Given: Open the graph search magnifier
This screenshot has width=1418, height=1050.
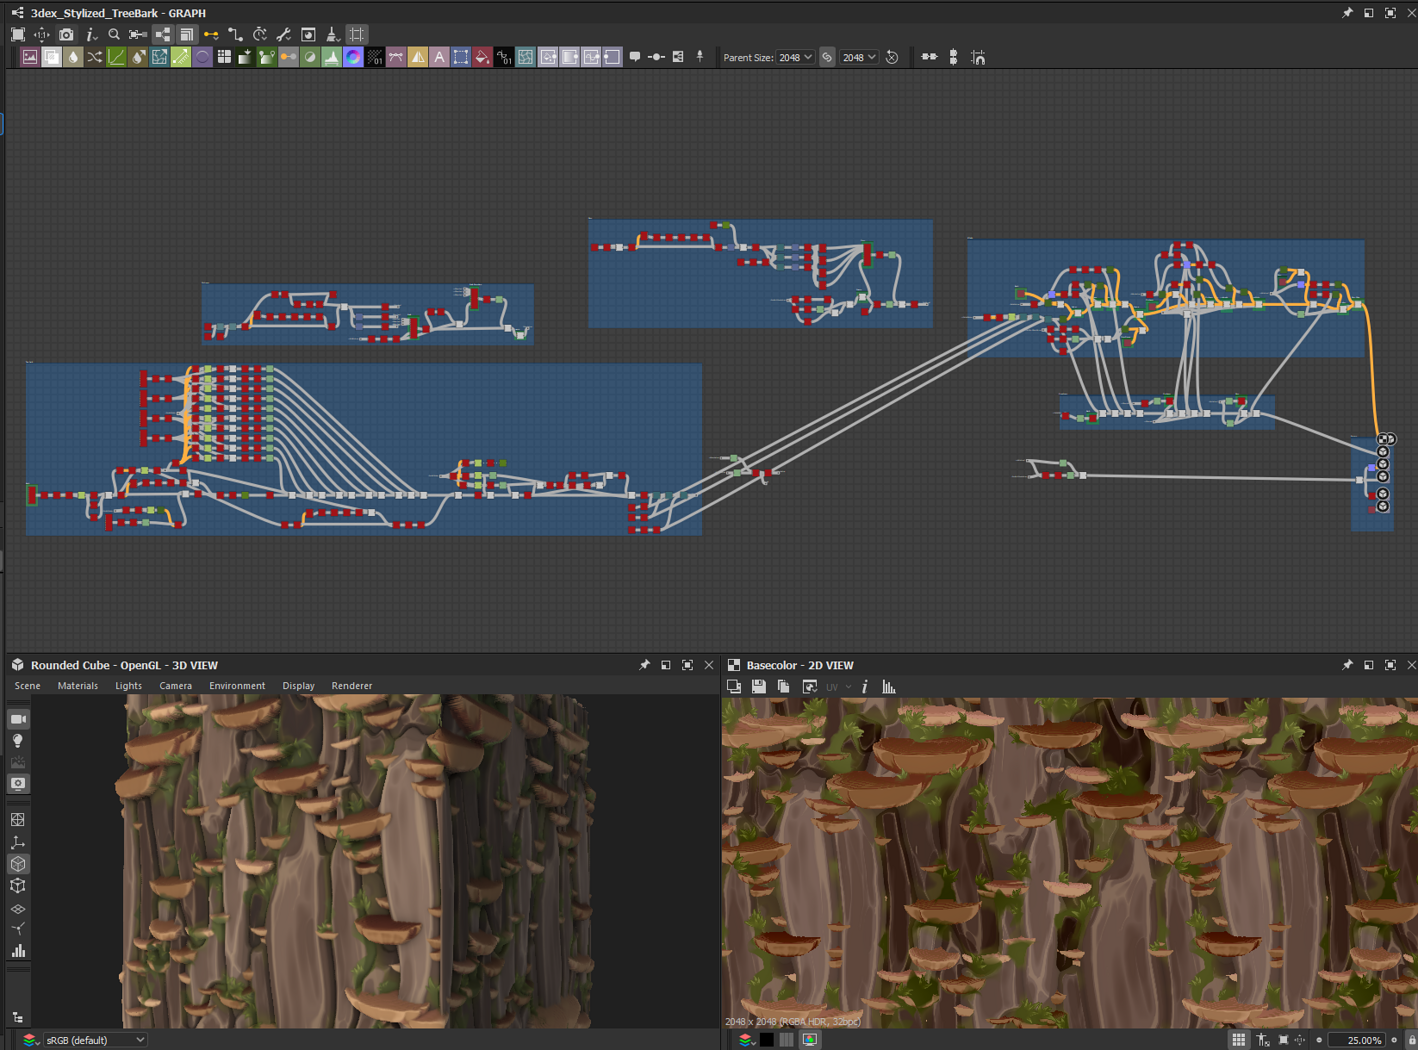Looking at the screenshot, I should (114, 35).
